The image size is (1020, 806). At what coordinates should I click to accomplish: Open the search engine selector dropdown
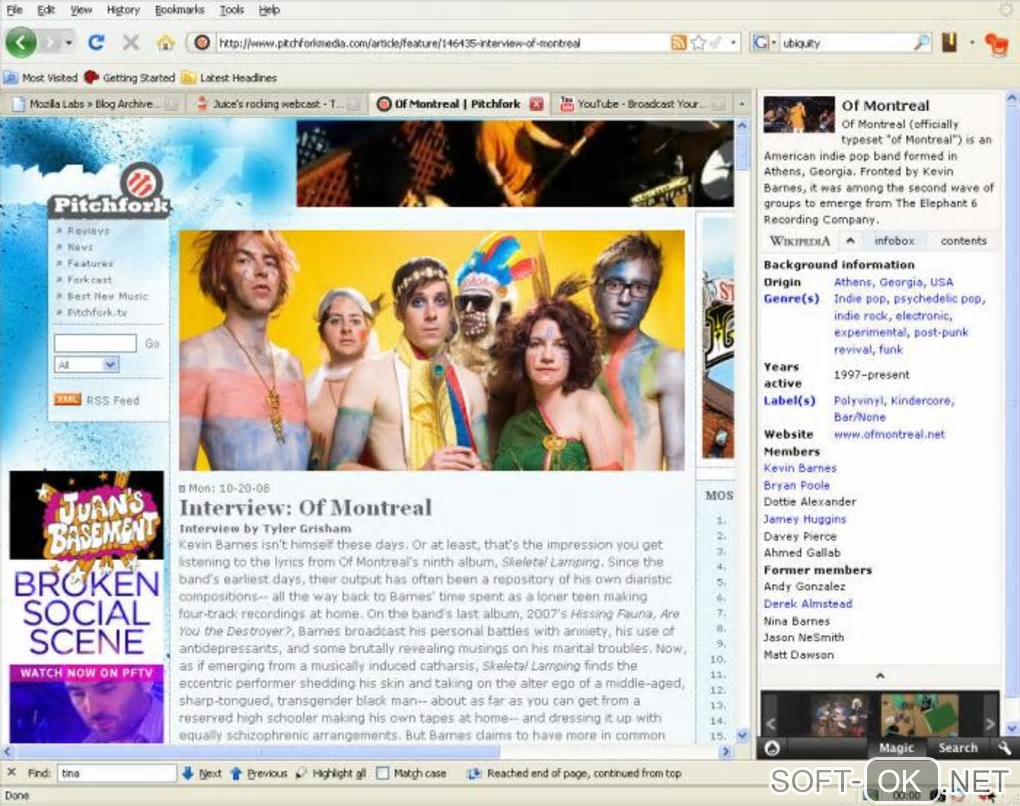pos(765,43)
